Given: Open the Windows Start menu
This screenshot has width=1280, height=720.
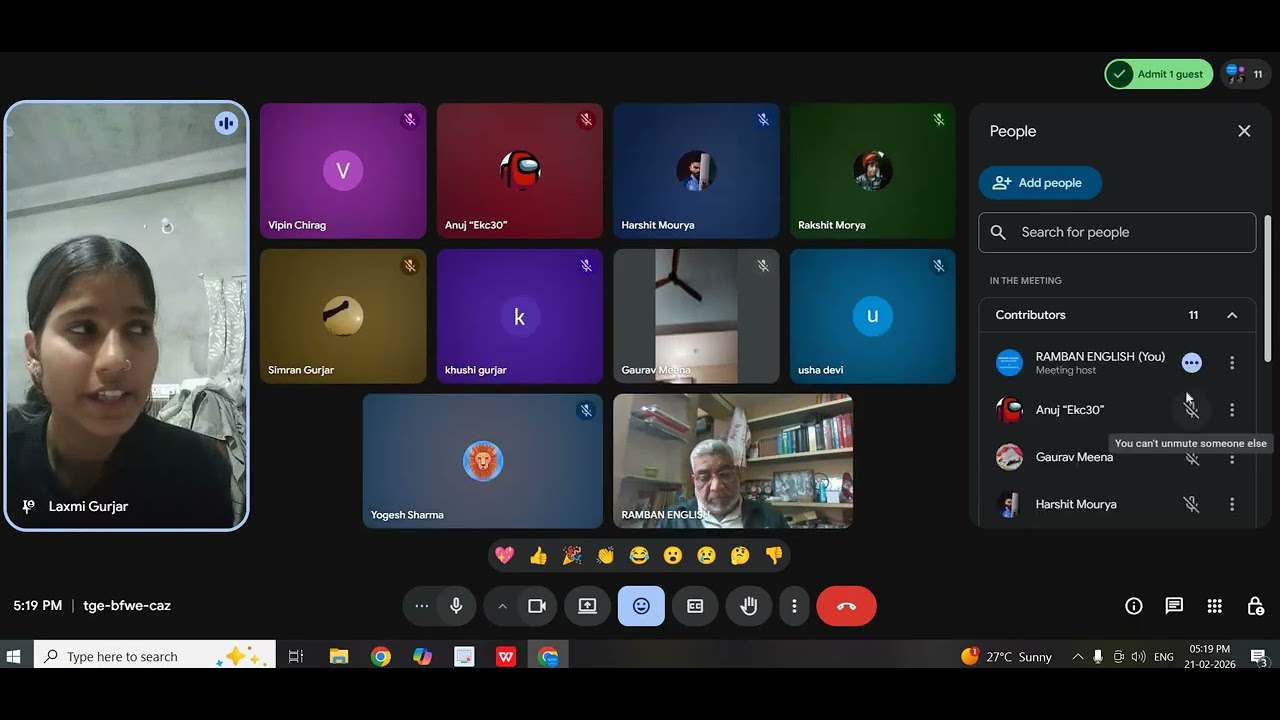Looking at the screenshot, I should click(x=14, y=657).
